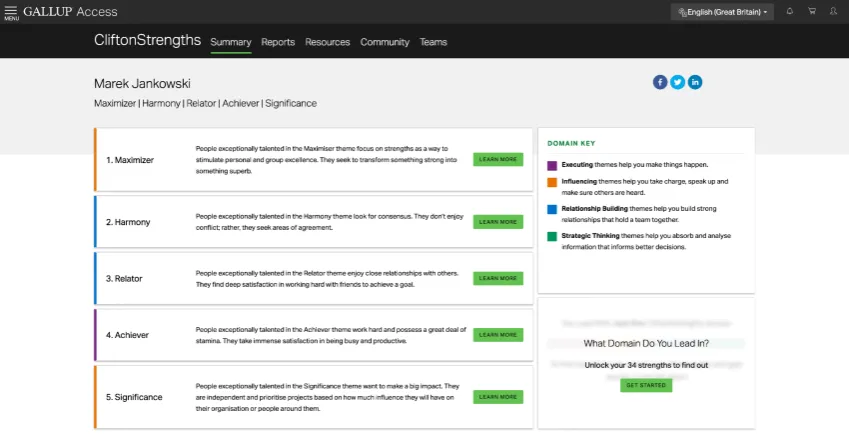The width and height of the screenshot is (849, 438).
Task: Click the Get Started button
Action: [x=646, y=385]
